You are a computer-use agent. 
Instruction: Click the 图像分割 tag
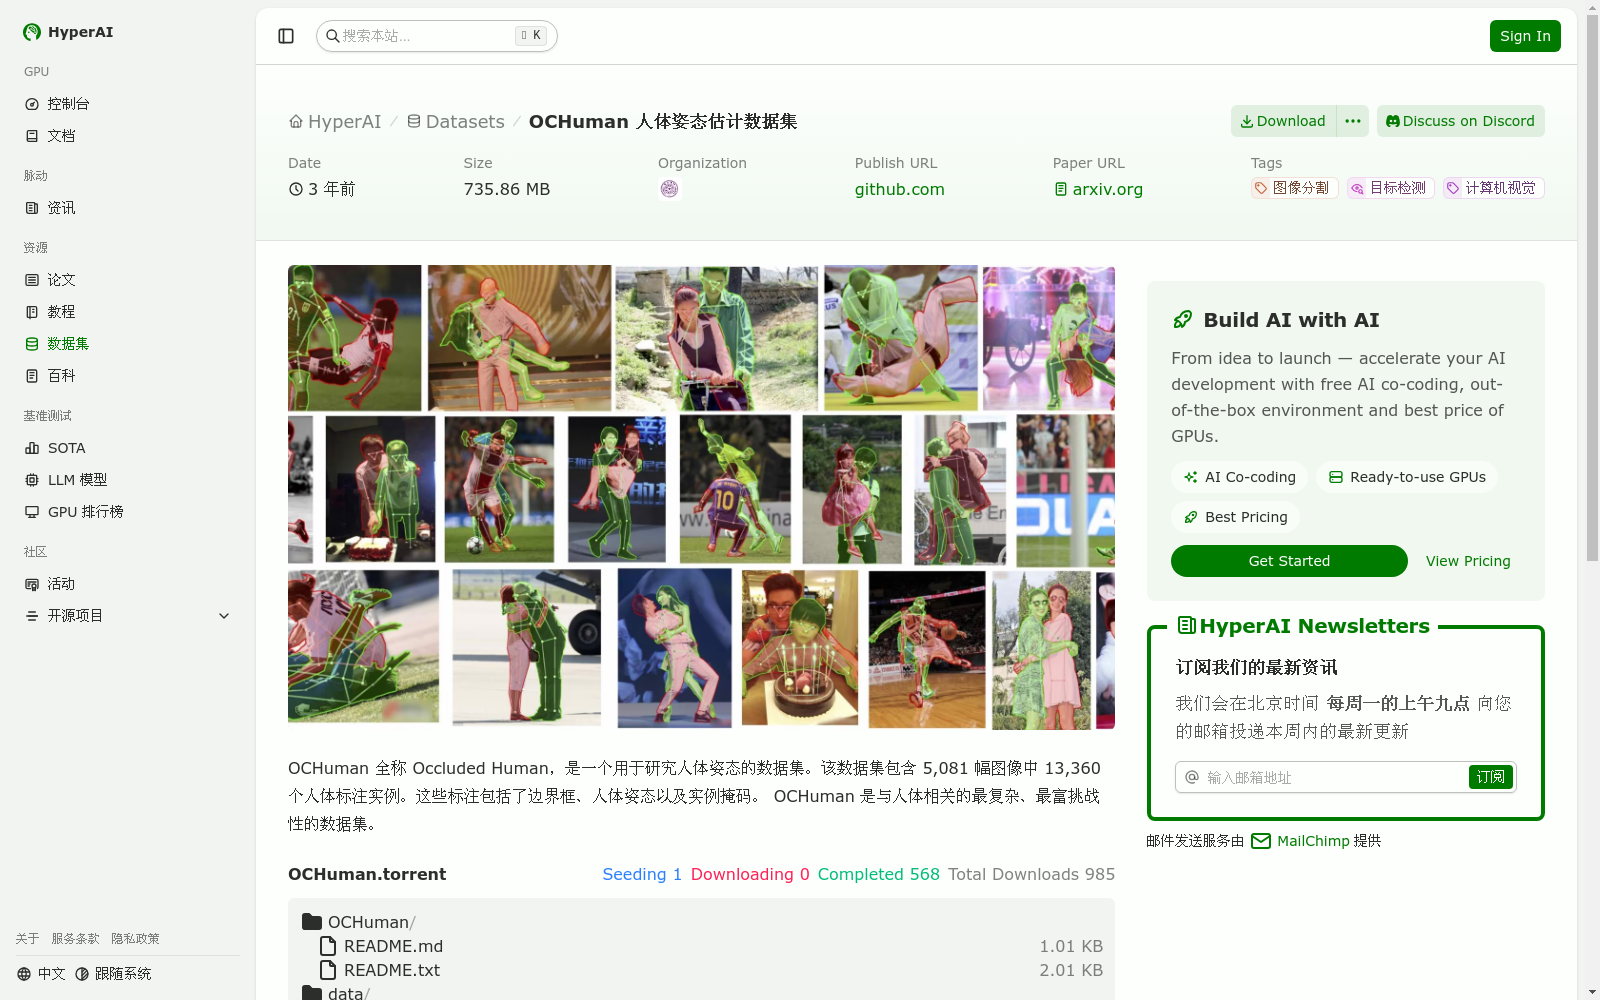(x=1294, y=188)
